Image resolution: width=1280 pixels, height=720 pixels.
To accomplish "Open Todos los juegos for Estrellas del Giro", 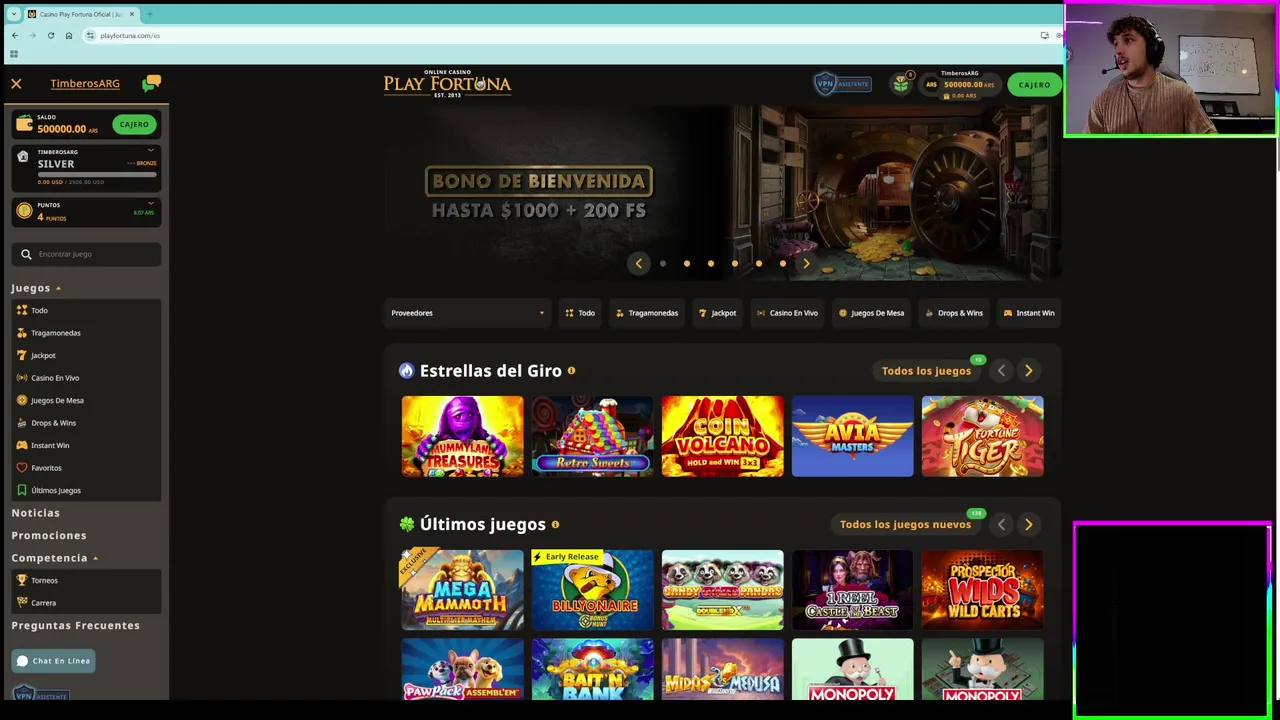I will pos(926,371).
